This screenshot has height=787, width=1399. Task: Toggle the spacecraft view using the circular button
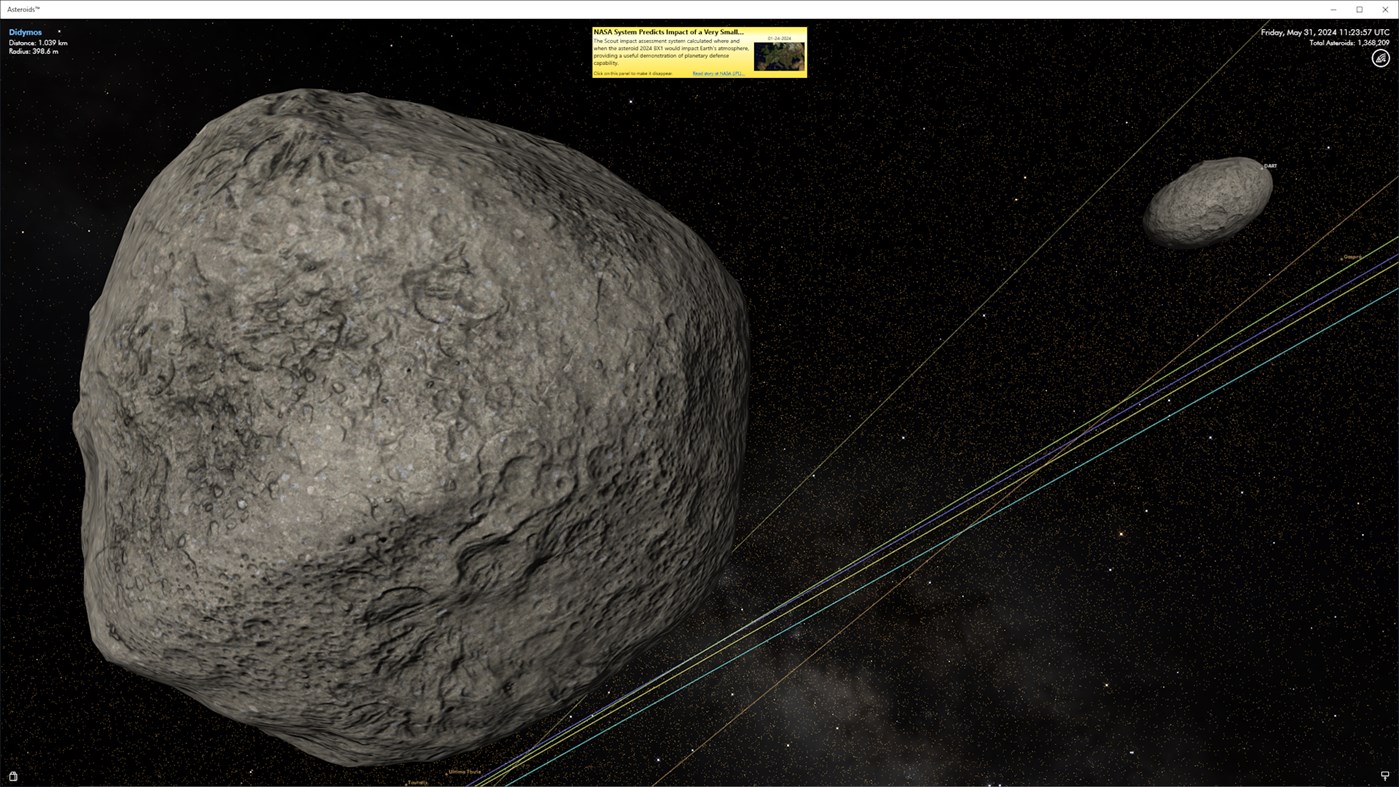point(1380,57)
